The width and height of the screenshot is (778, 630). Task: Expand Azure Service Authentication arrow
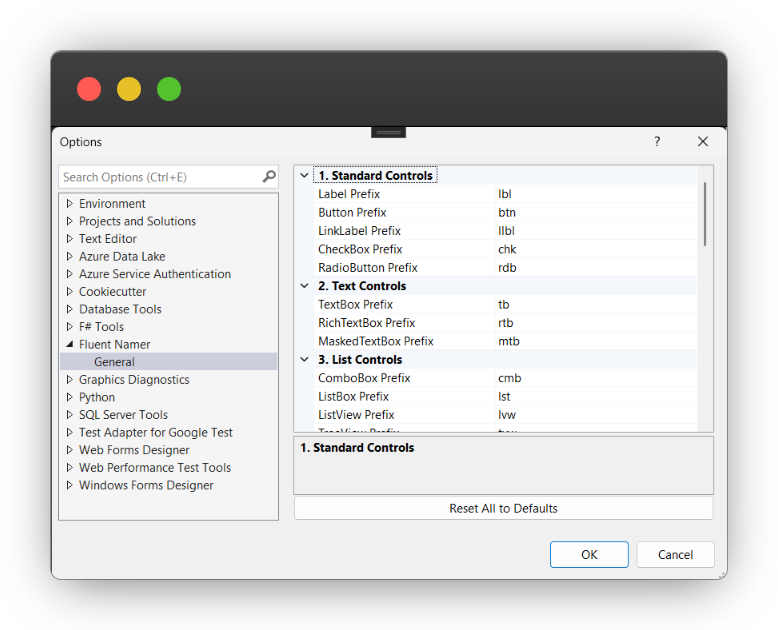pyautogui.click(x=69, y=274)
